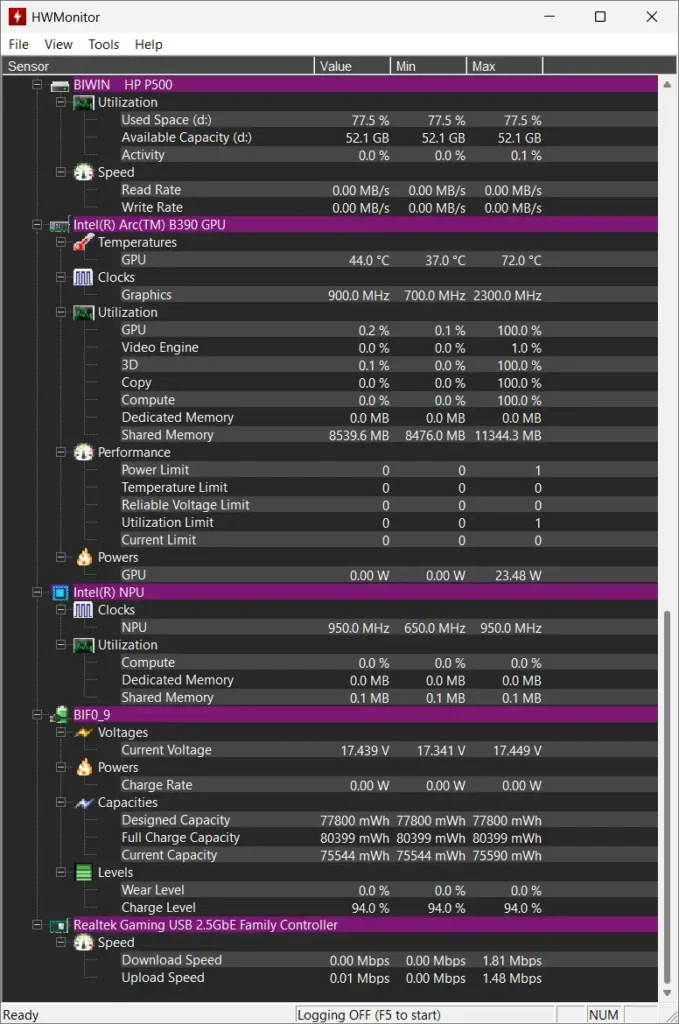Collapse the Realtek Gaming USB controller node
Viewport: 679px width, 1024px height.
(37, 925)
